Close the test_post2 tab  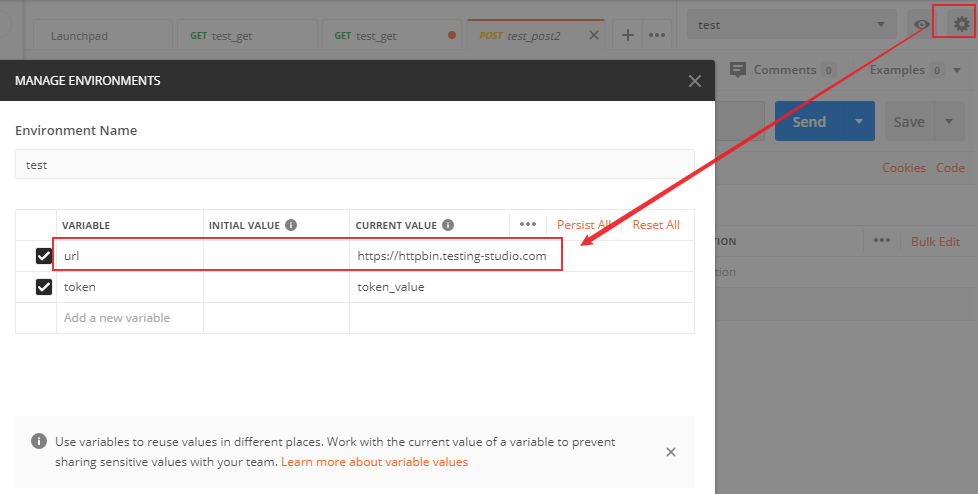tap(594, 36)
